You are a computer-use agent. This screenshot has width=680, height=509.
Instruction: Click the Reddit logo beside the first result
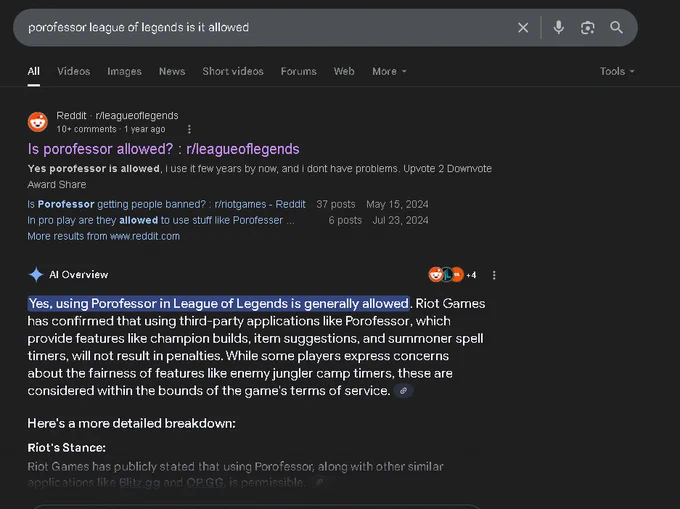pyautogui.click(x=38, y=122)
